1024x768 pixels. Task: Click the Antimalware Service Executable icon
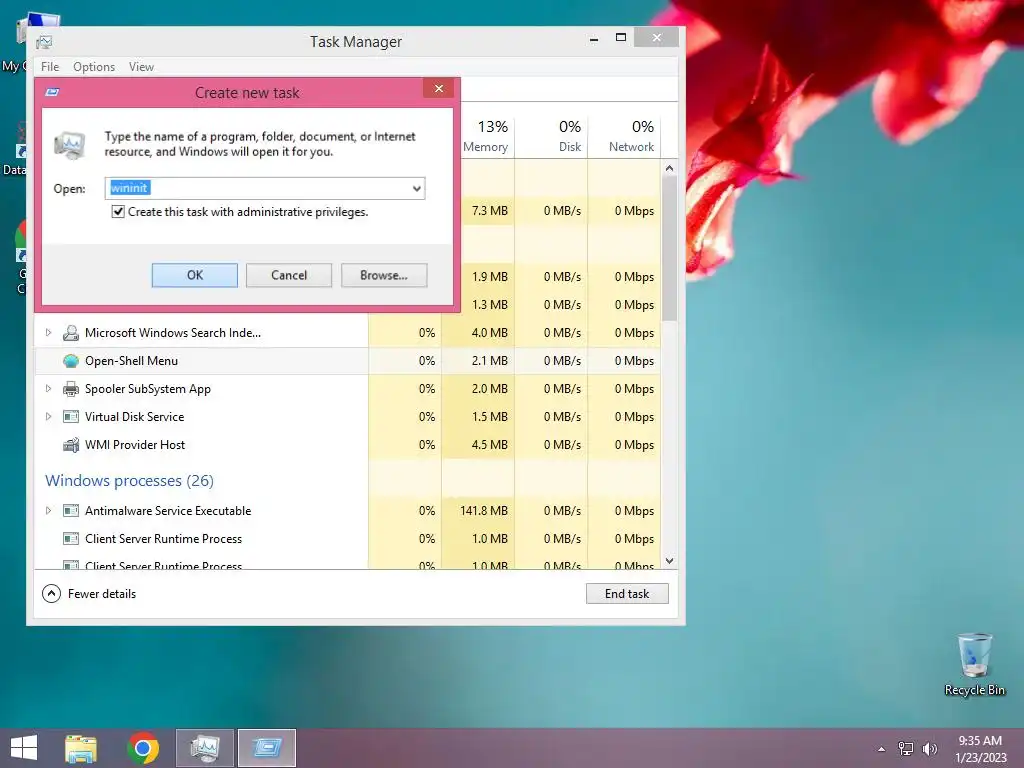[71, 511]
